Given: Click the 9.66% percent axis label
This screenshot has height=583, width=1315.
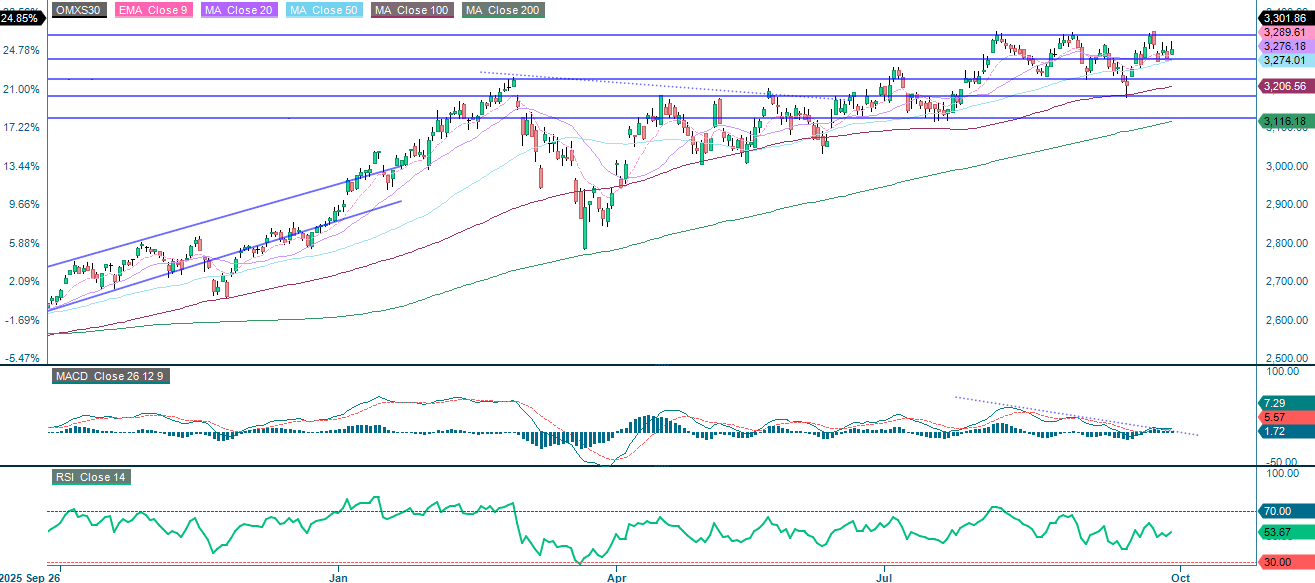Looking at the screenshot, I should click(23, 204).
